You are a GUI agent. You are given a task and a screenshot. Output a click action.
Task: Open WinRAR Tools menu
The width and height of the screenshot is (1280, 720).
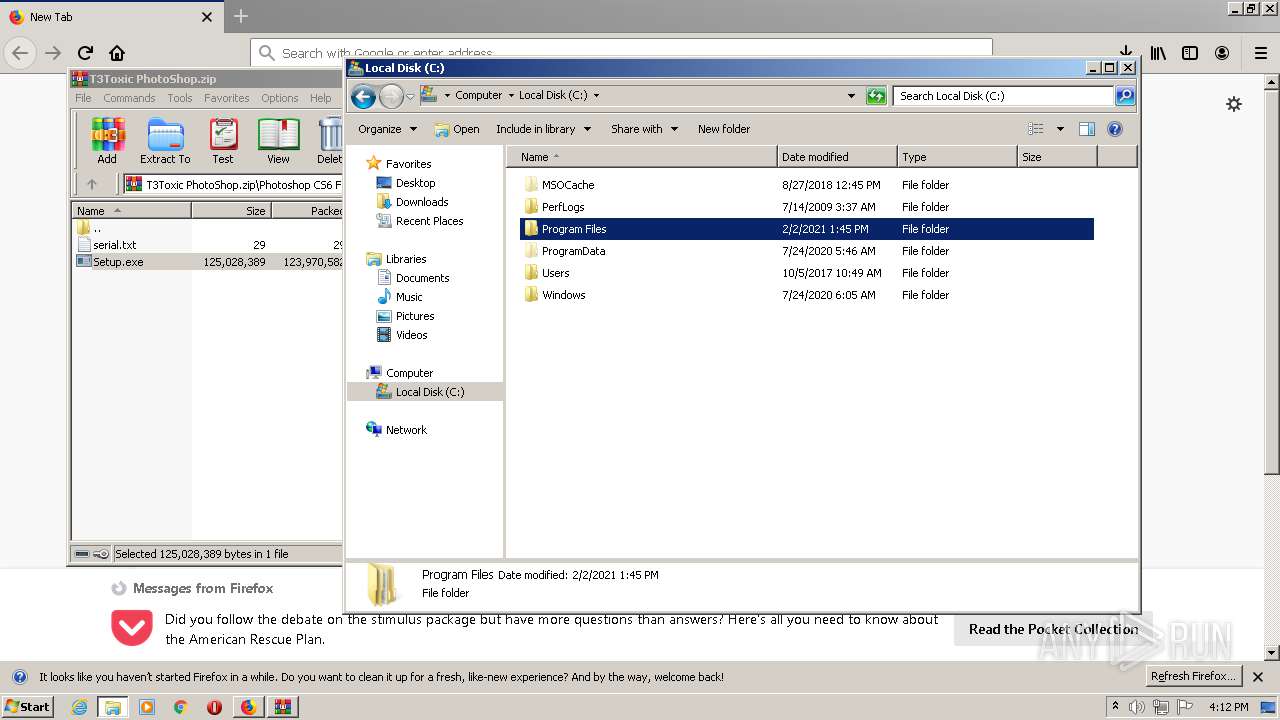pyautogui.click(x=180, y=98)
